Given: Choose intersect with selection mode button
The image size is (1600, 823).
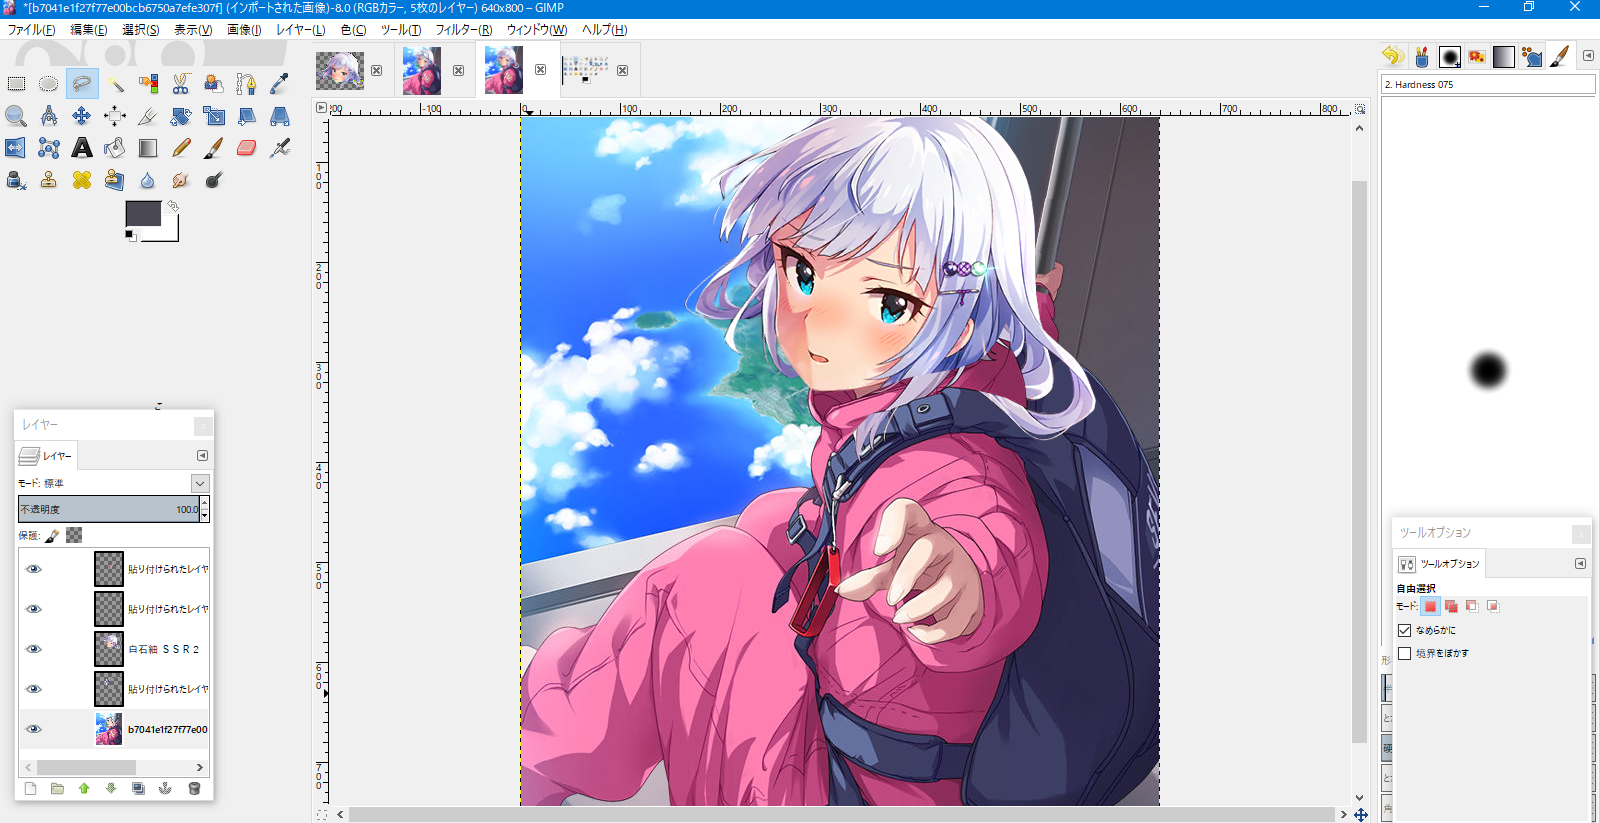Looking at the screenshot, I should (x=1493, y=606).
